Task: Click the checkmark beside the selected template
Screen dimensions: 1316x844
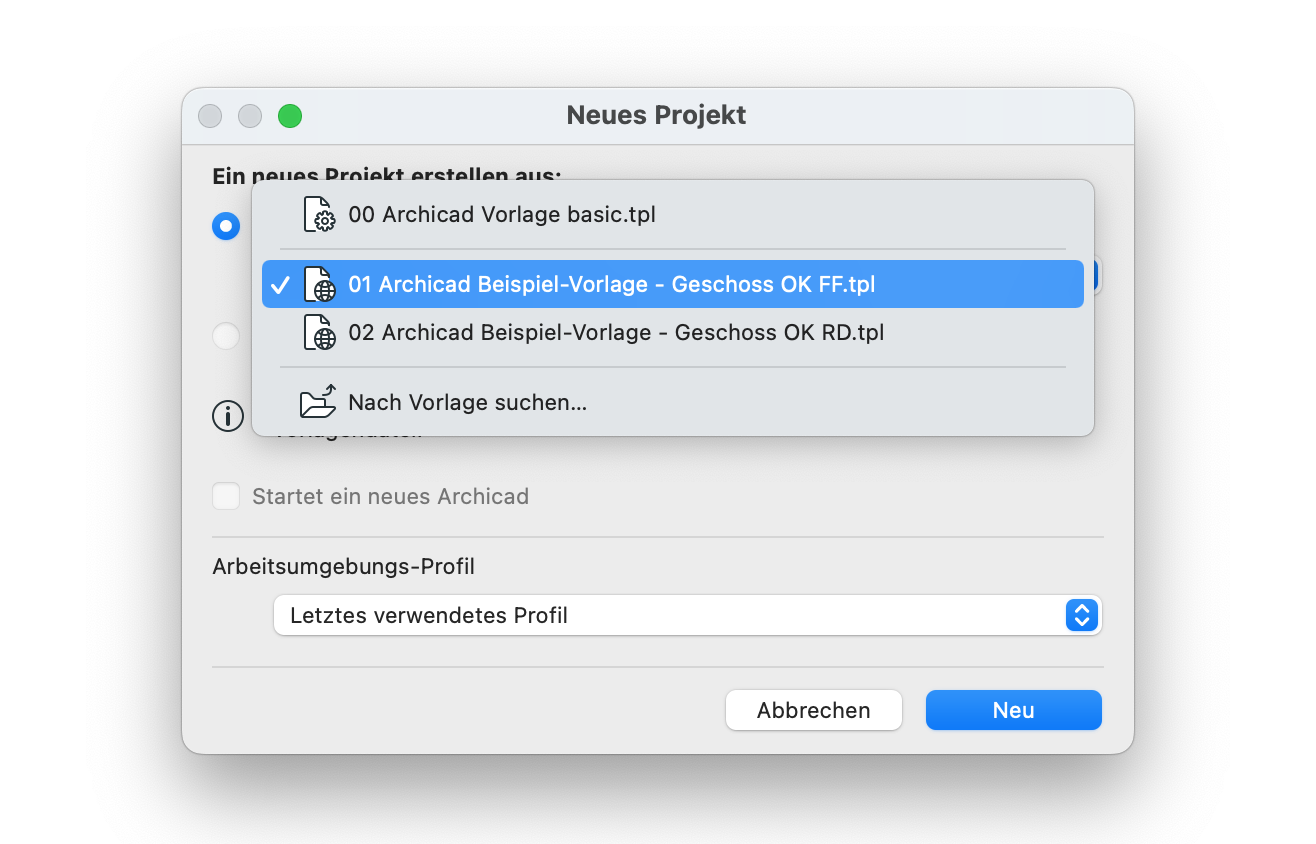Action: coord(283,284)
